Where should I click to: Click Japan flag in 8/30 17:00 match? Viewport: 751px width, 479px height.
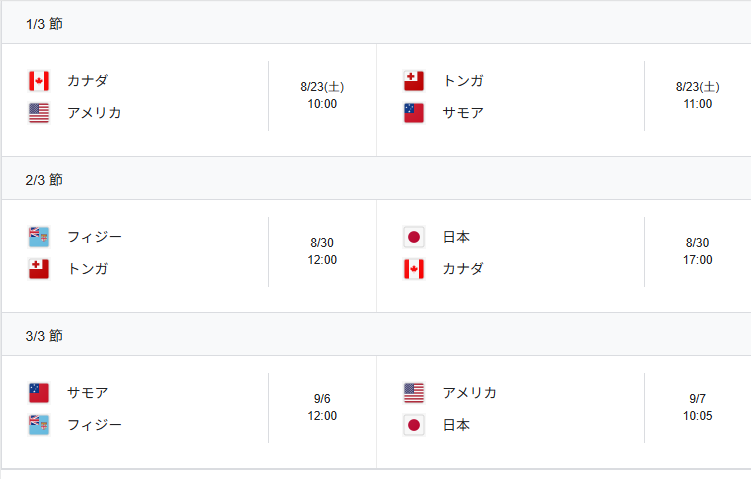(414, 237)
